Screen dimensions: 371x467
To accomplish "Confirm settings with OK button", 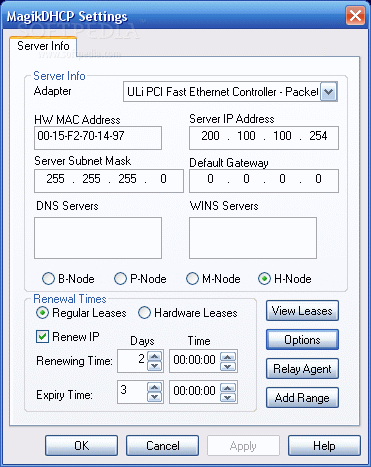I will [81, 446].
